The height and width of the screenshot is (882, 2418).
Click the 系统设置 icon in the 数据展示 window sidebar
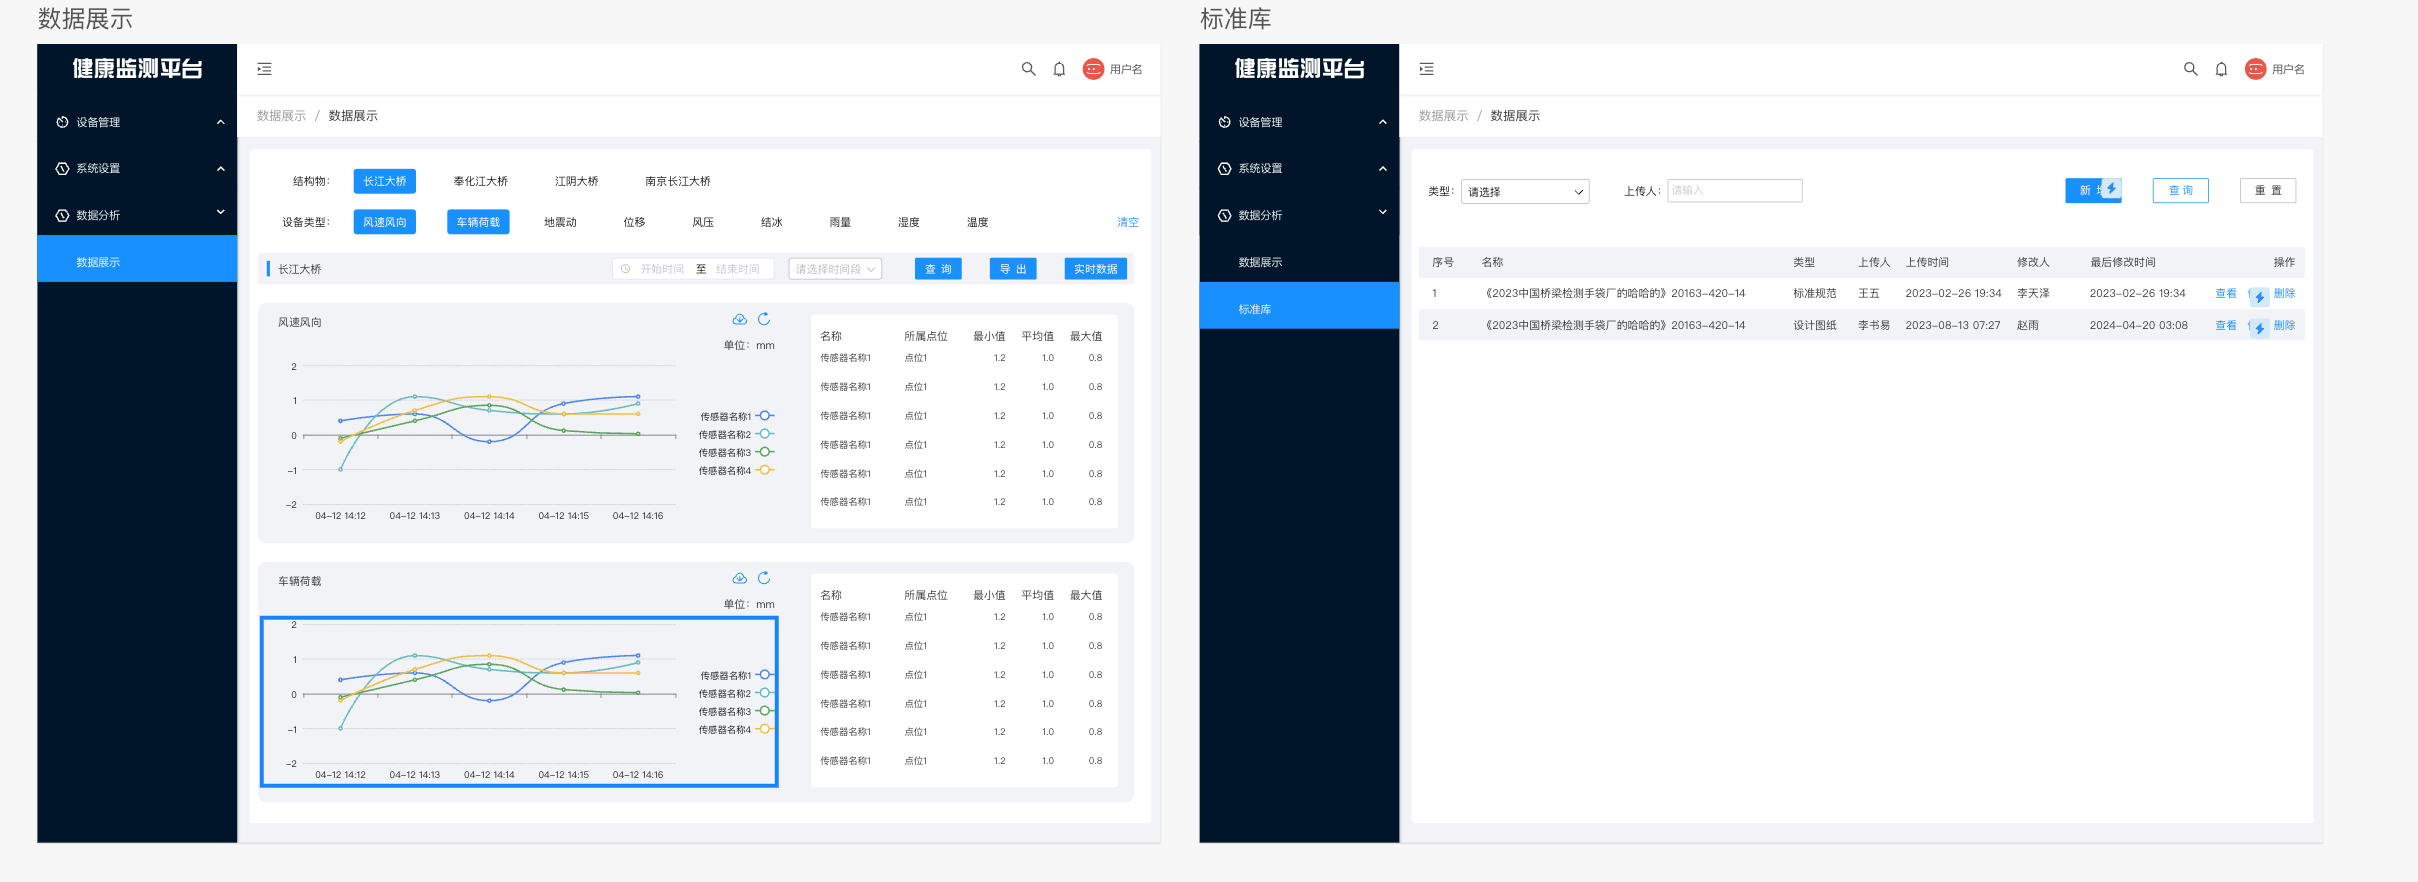(x=62, y=168)
